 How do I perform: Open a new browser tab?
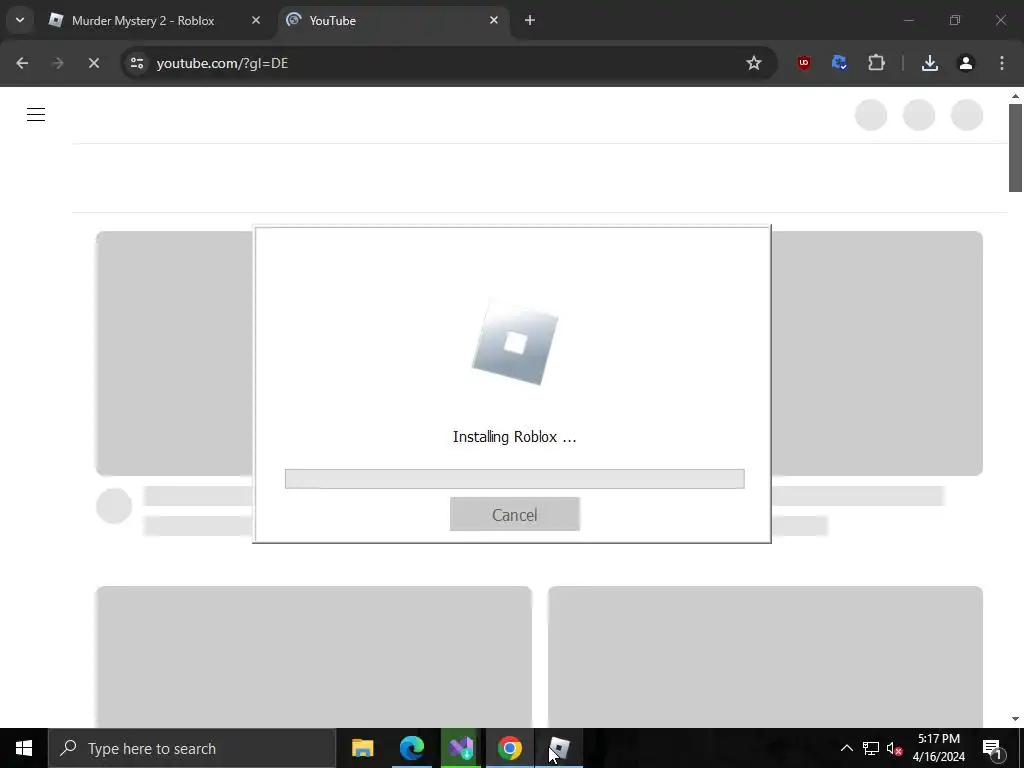click(530, 20)
